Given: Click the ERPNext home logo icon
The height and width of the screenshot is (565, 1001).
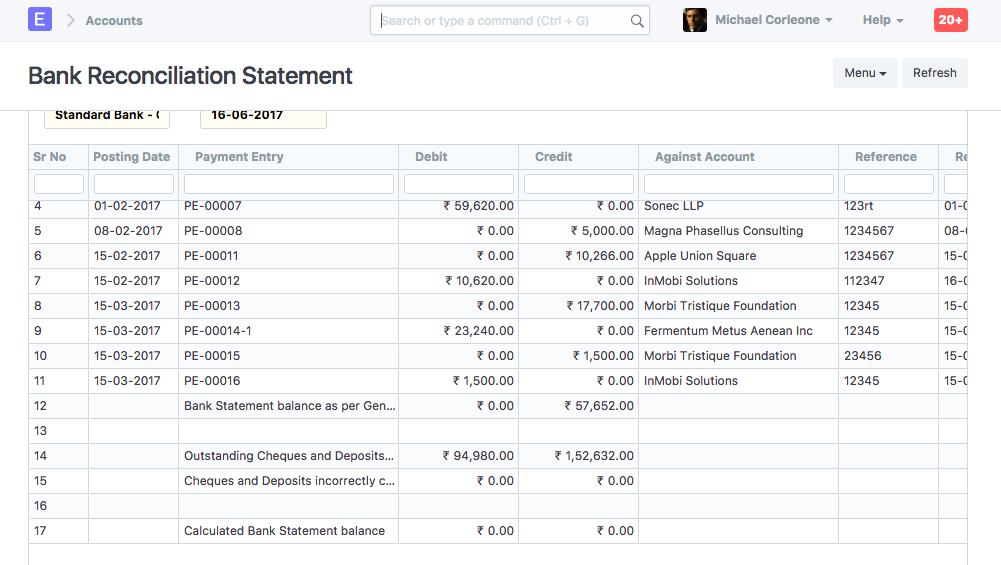Looking at the screenshot, I should pyautogui.click(x=40, y=19).
